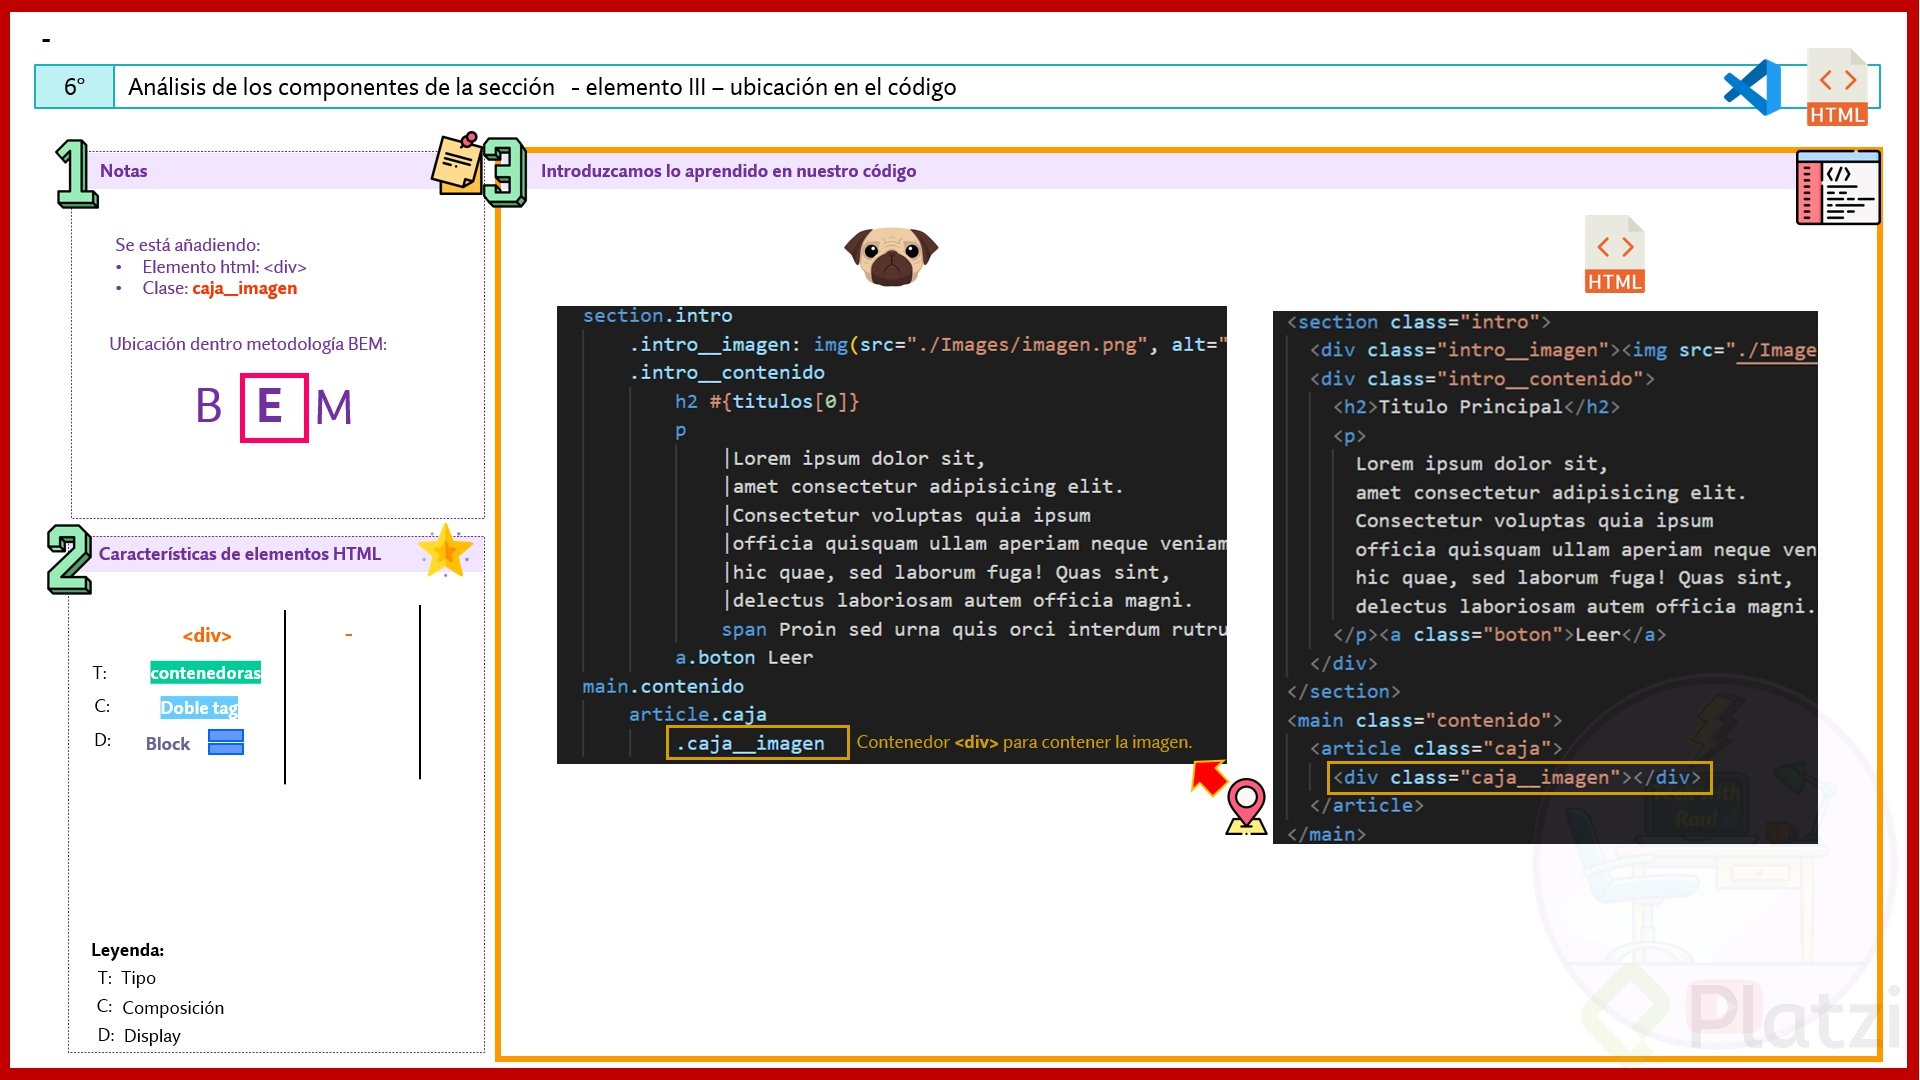Click the HTML file icon in the header
1920x1080 pixels.
click(x=1837, y=87)
